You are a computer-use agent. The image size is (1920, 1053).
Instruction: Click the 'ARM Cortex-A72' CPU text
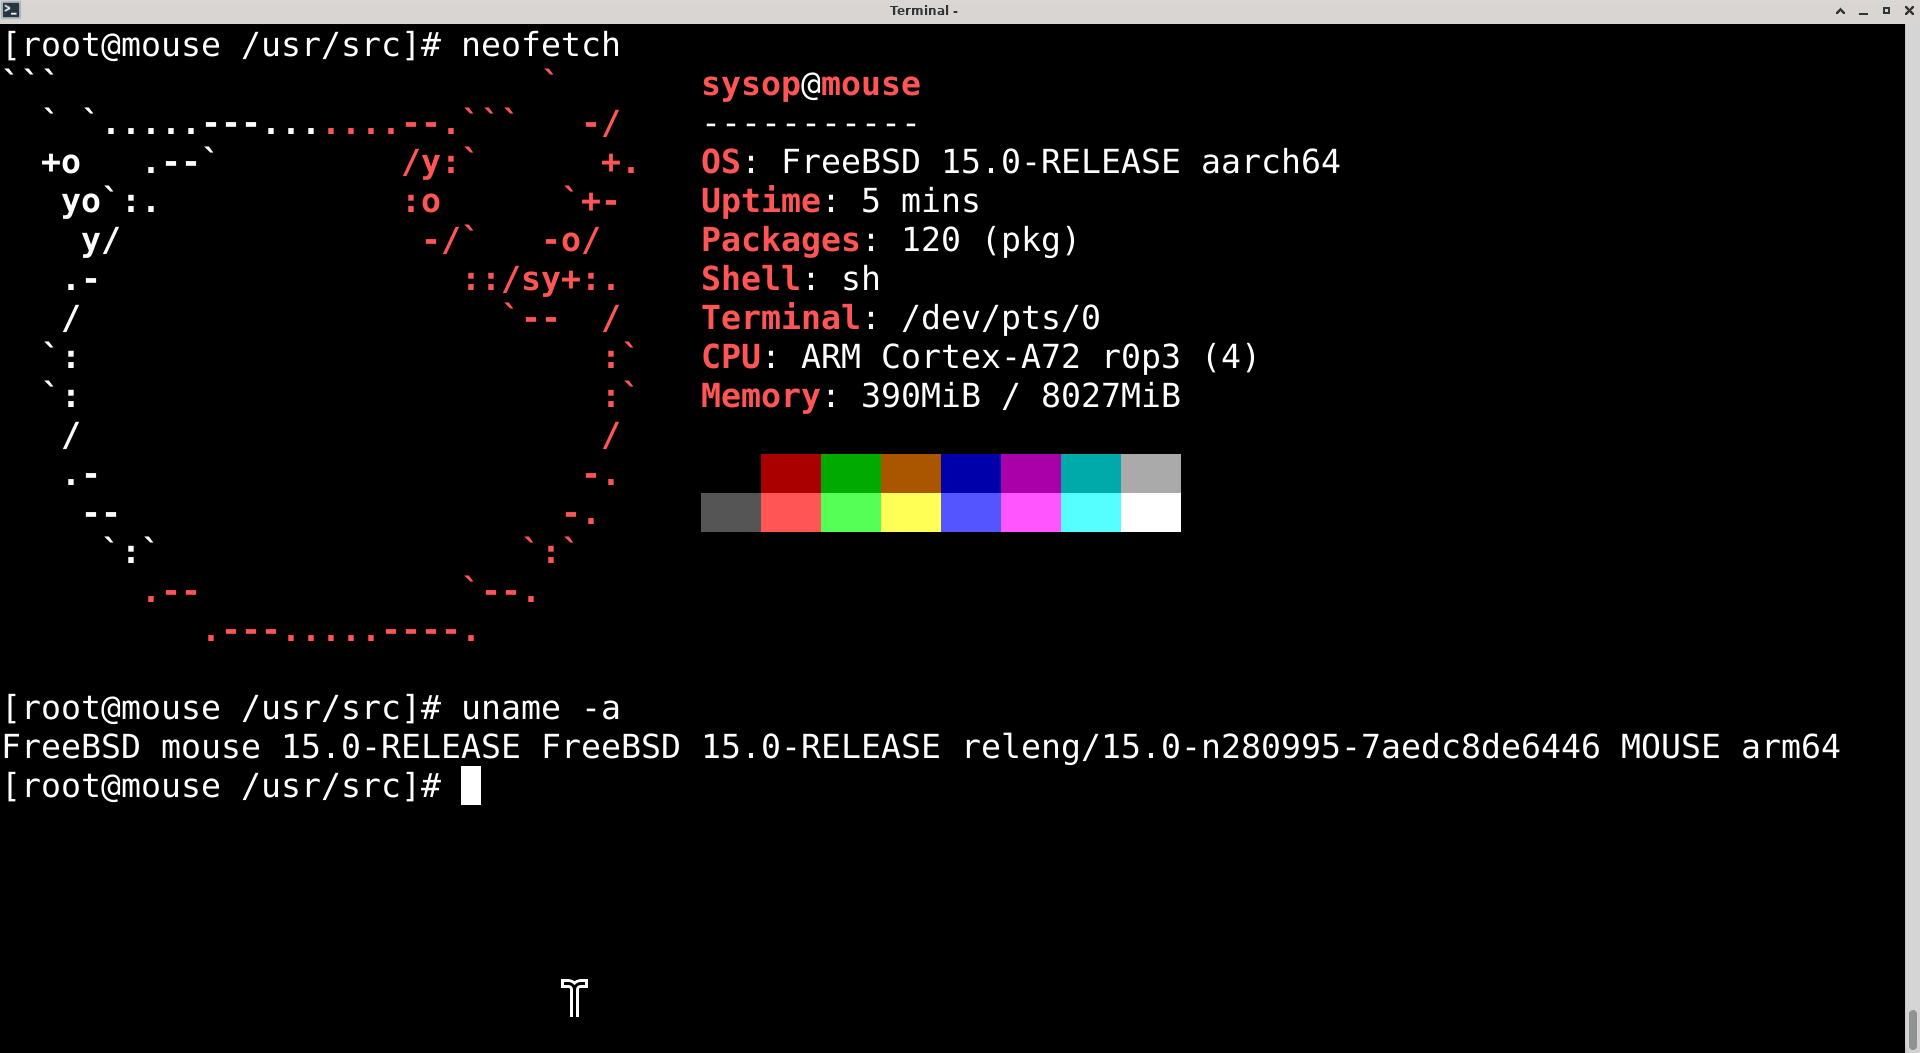pyautogui.click(x=940, y=358)
